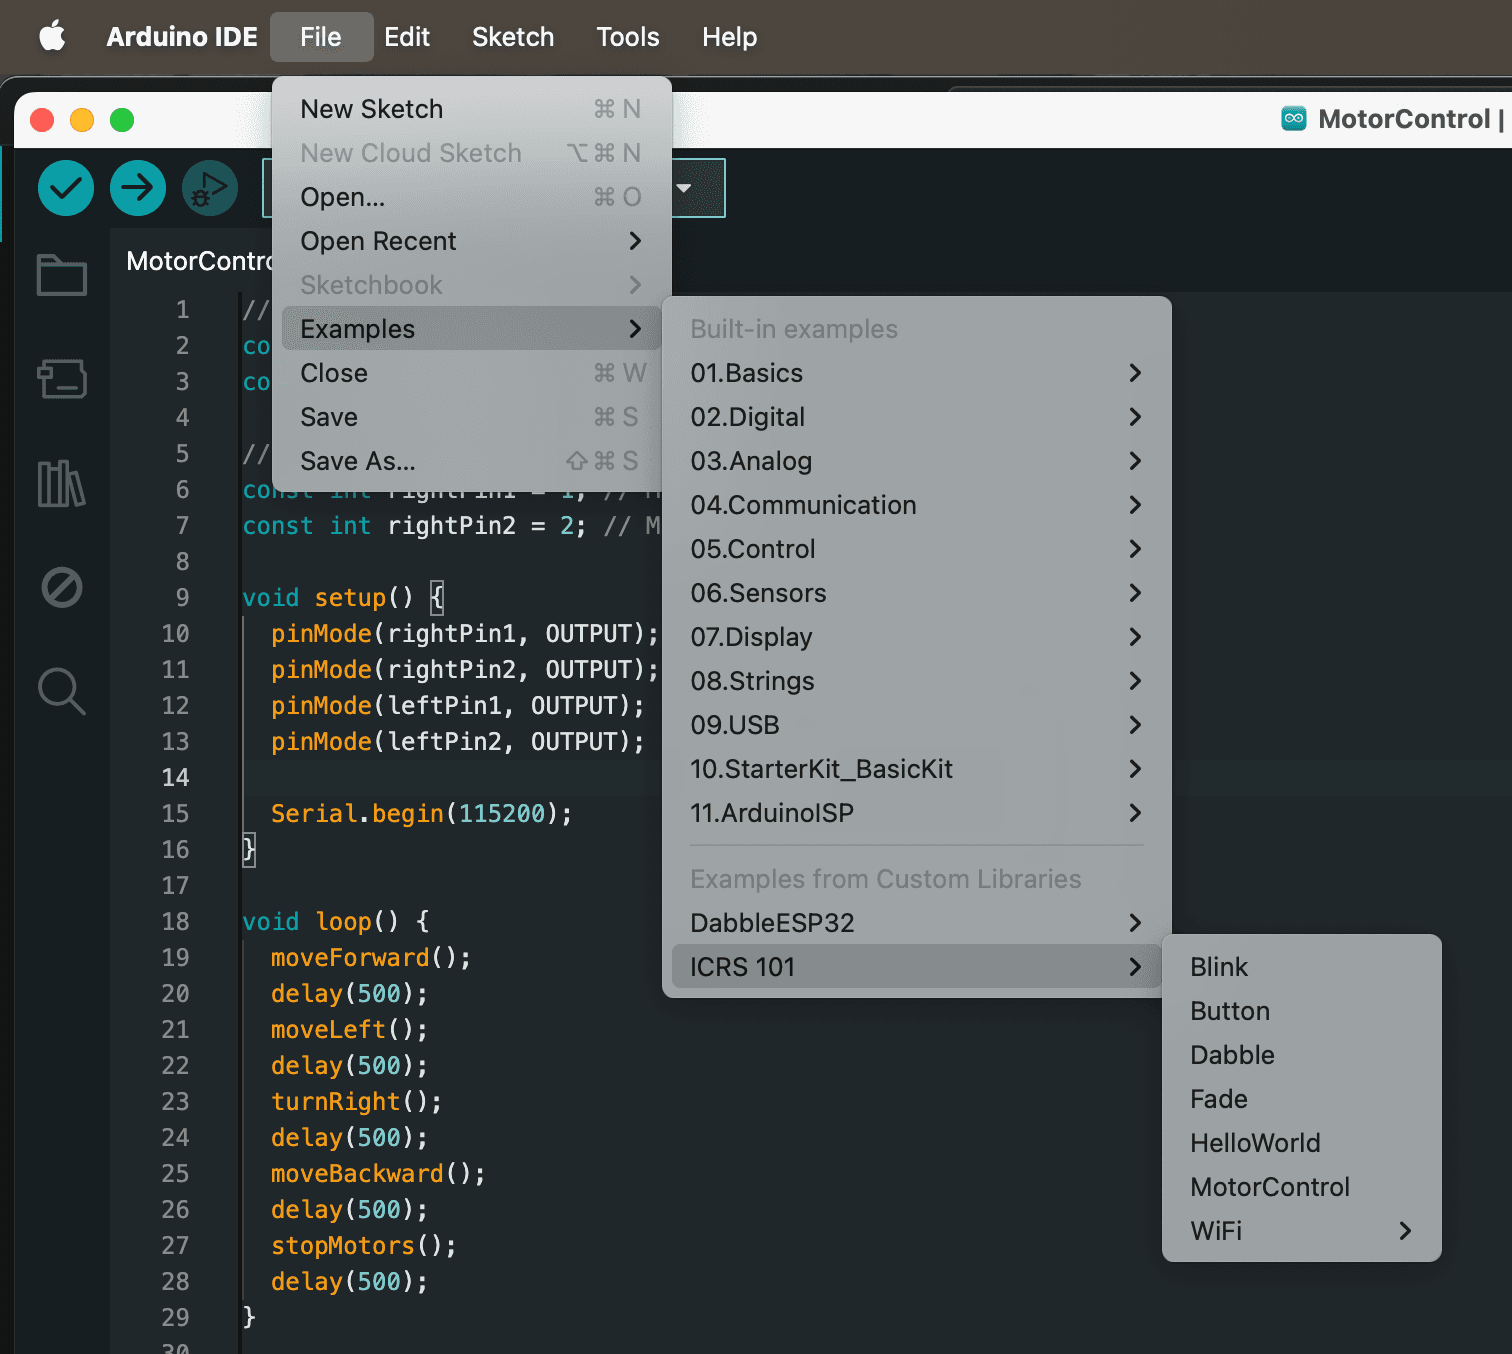Open the Boards Manager sidebar icon

62,379
